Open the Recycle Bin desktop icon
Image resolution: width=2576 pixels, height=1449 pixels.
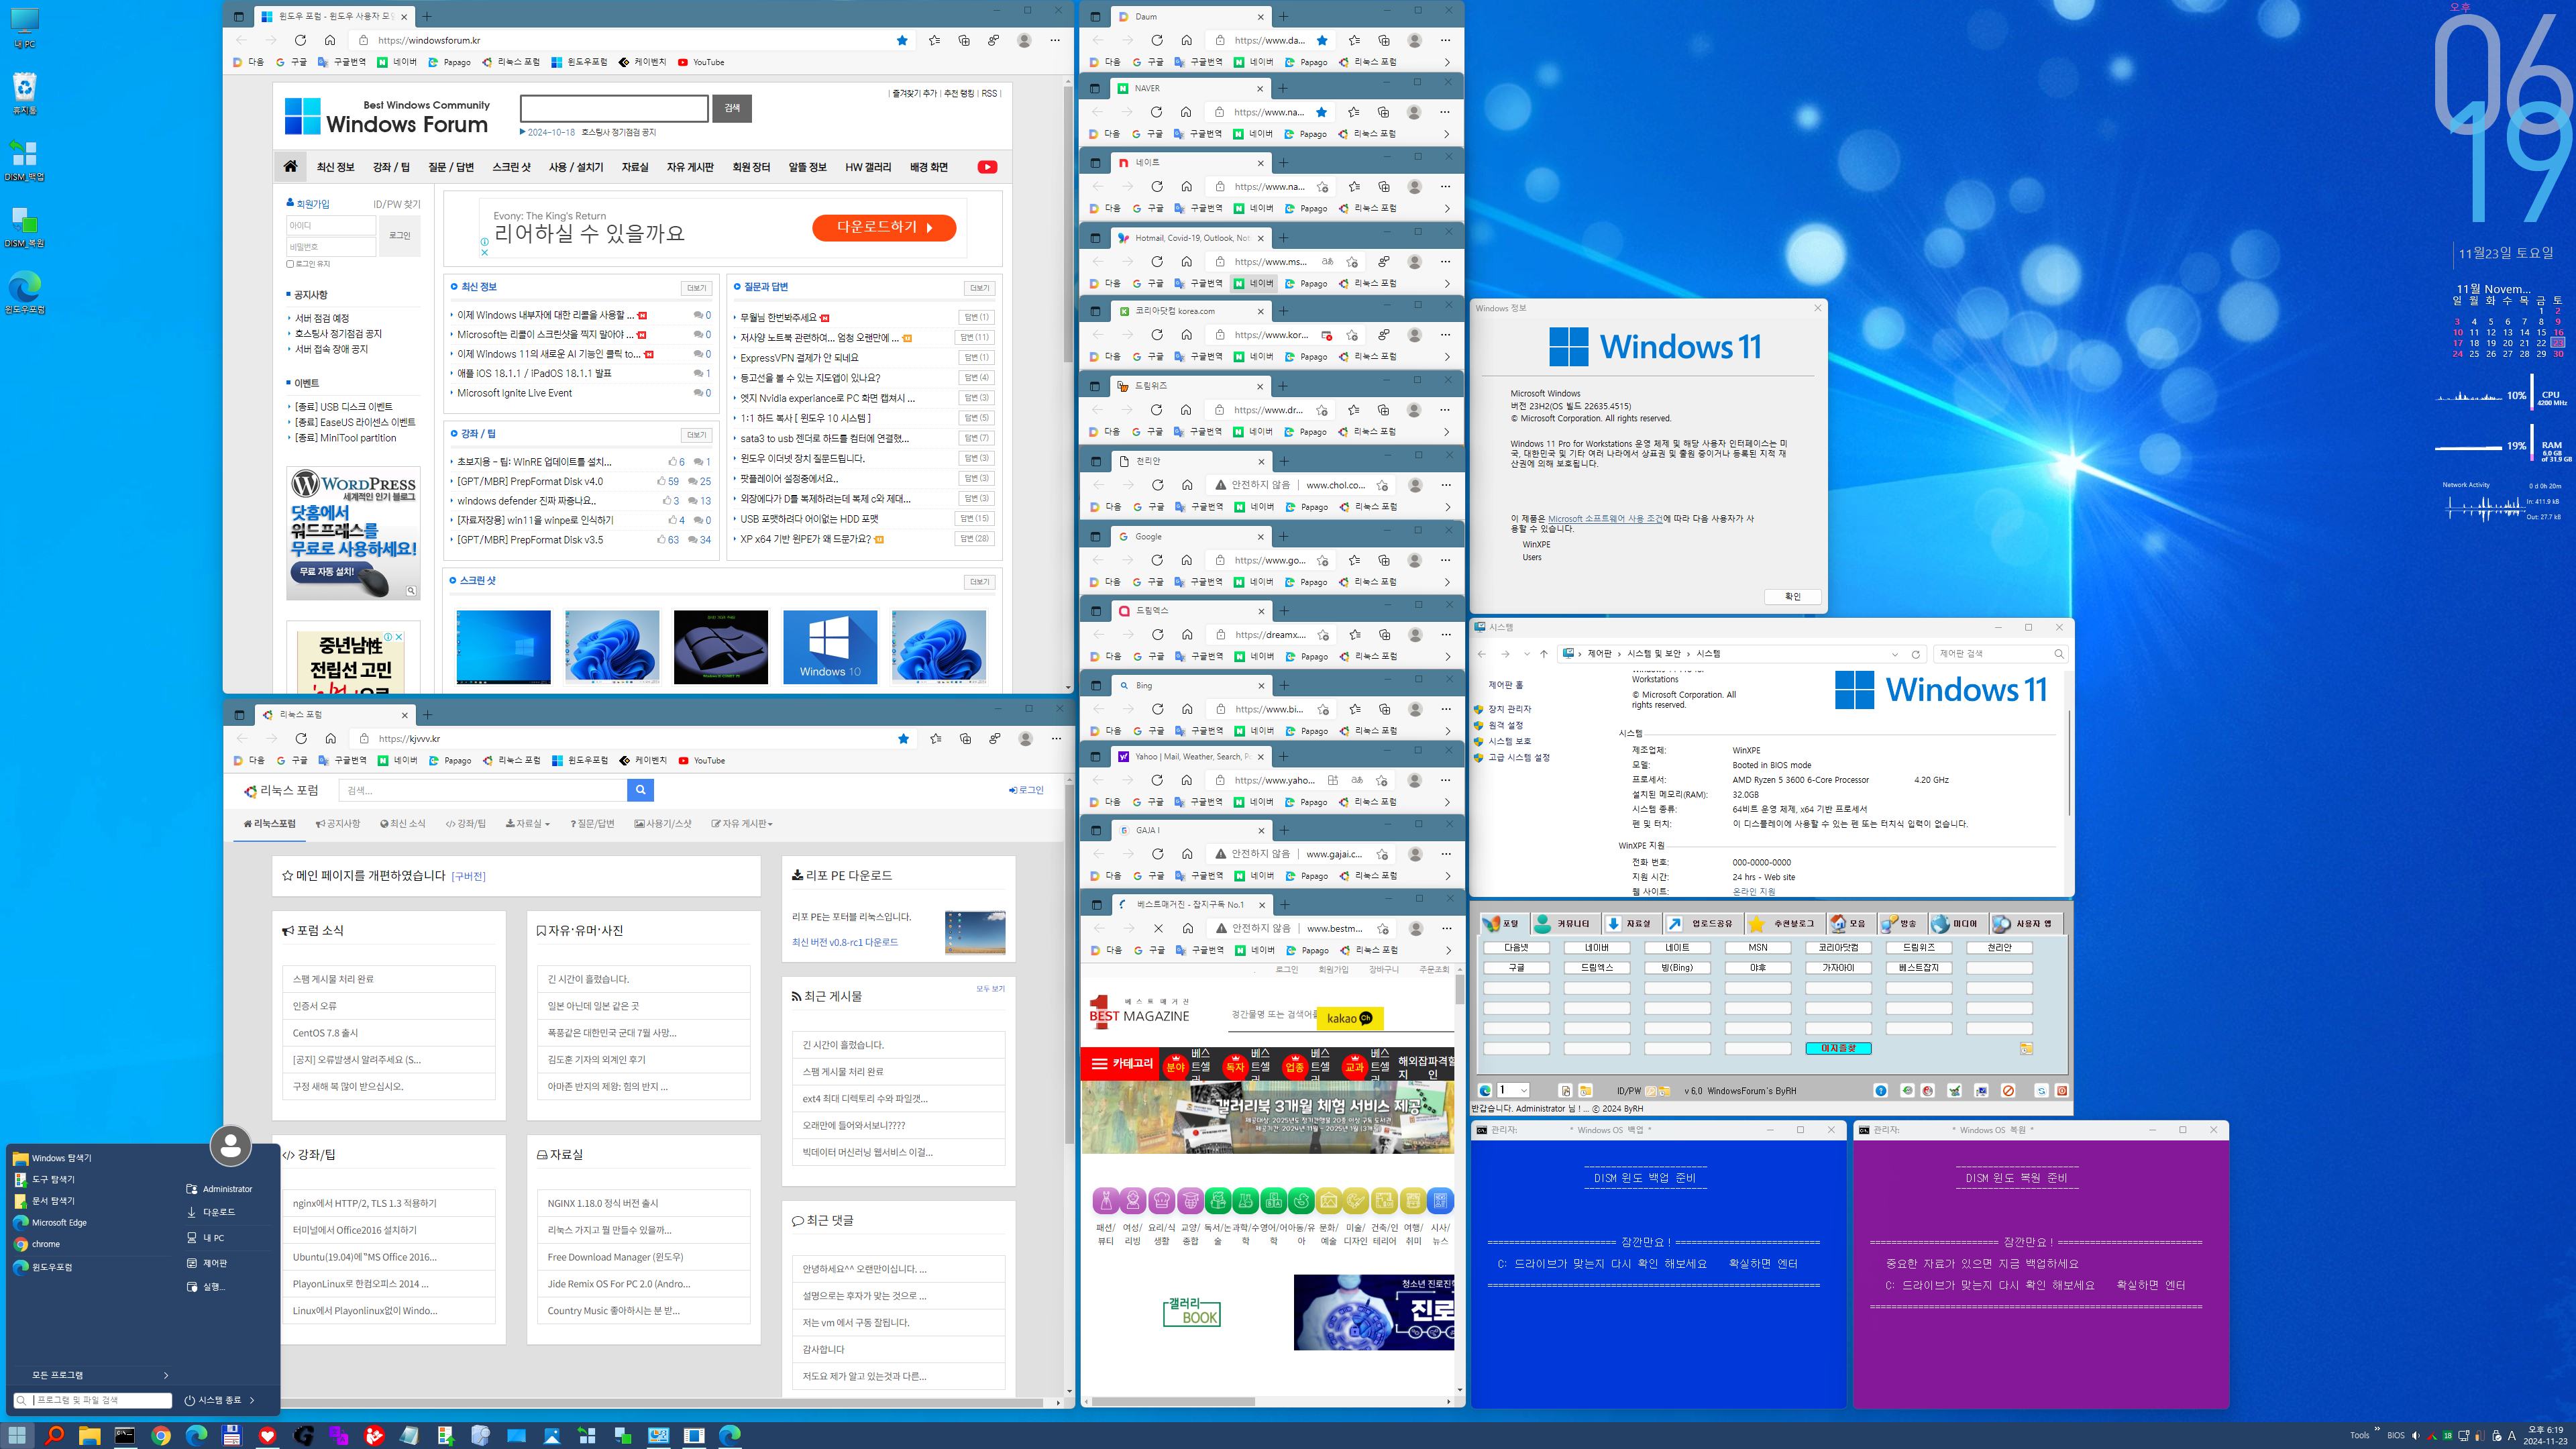(x=24, y=92)
